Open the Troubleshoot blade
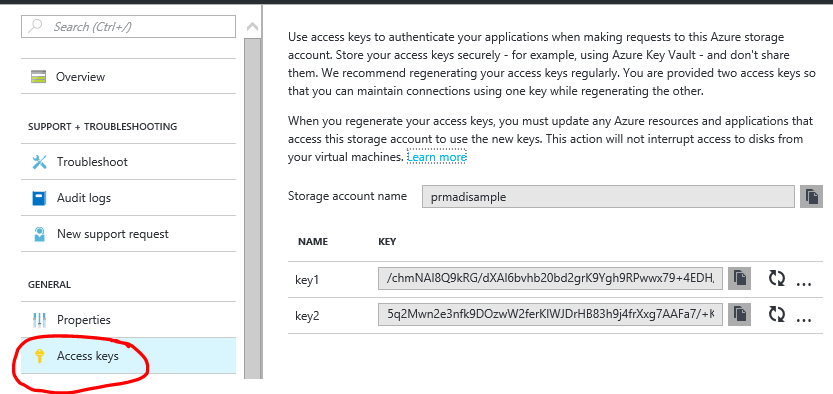This screenshot has width=833, height=394. click(129, 161)
